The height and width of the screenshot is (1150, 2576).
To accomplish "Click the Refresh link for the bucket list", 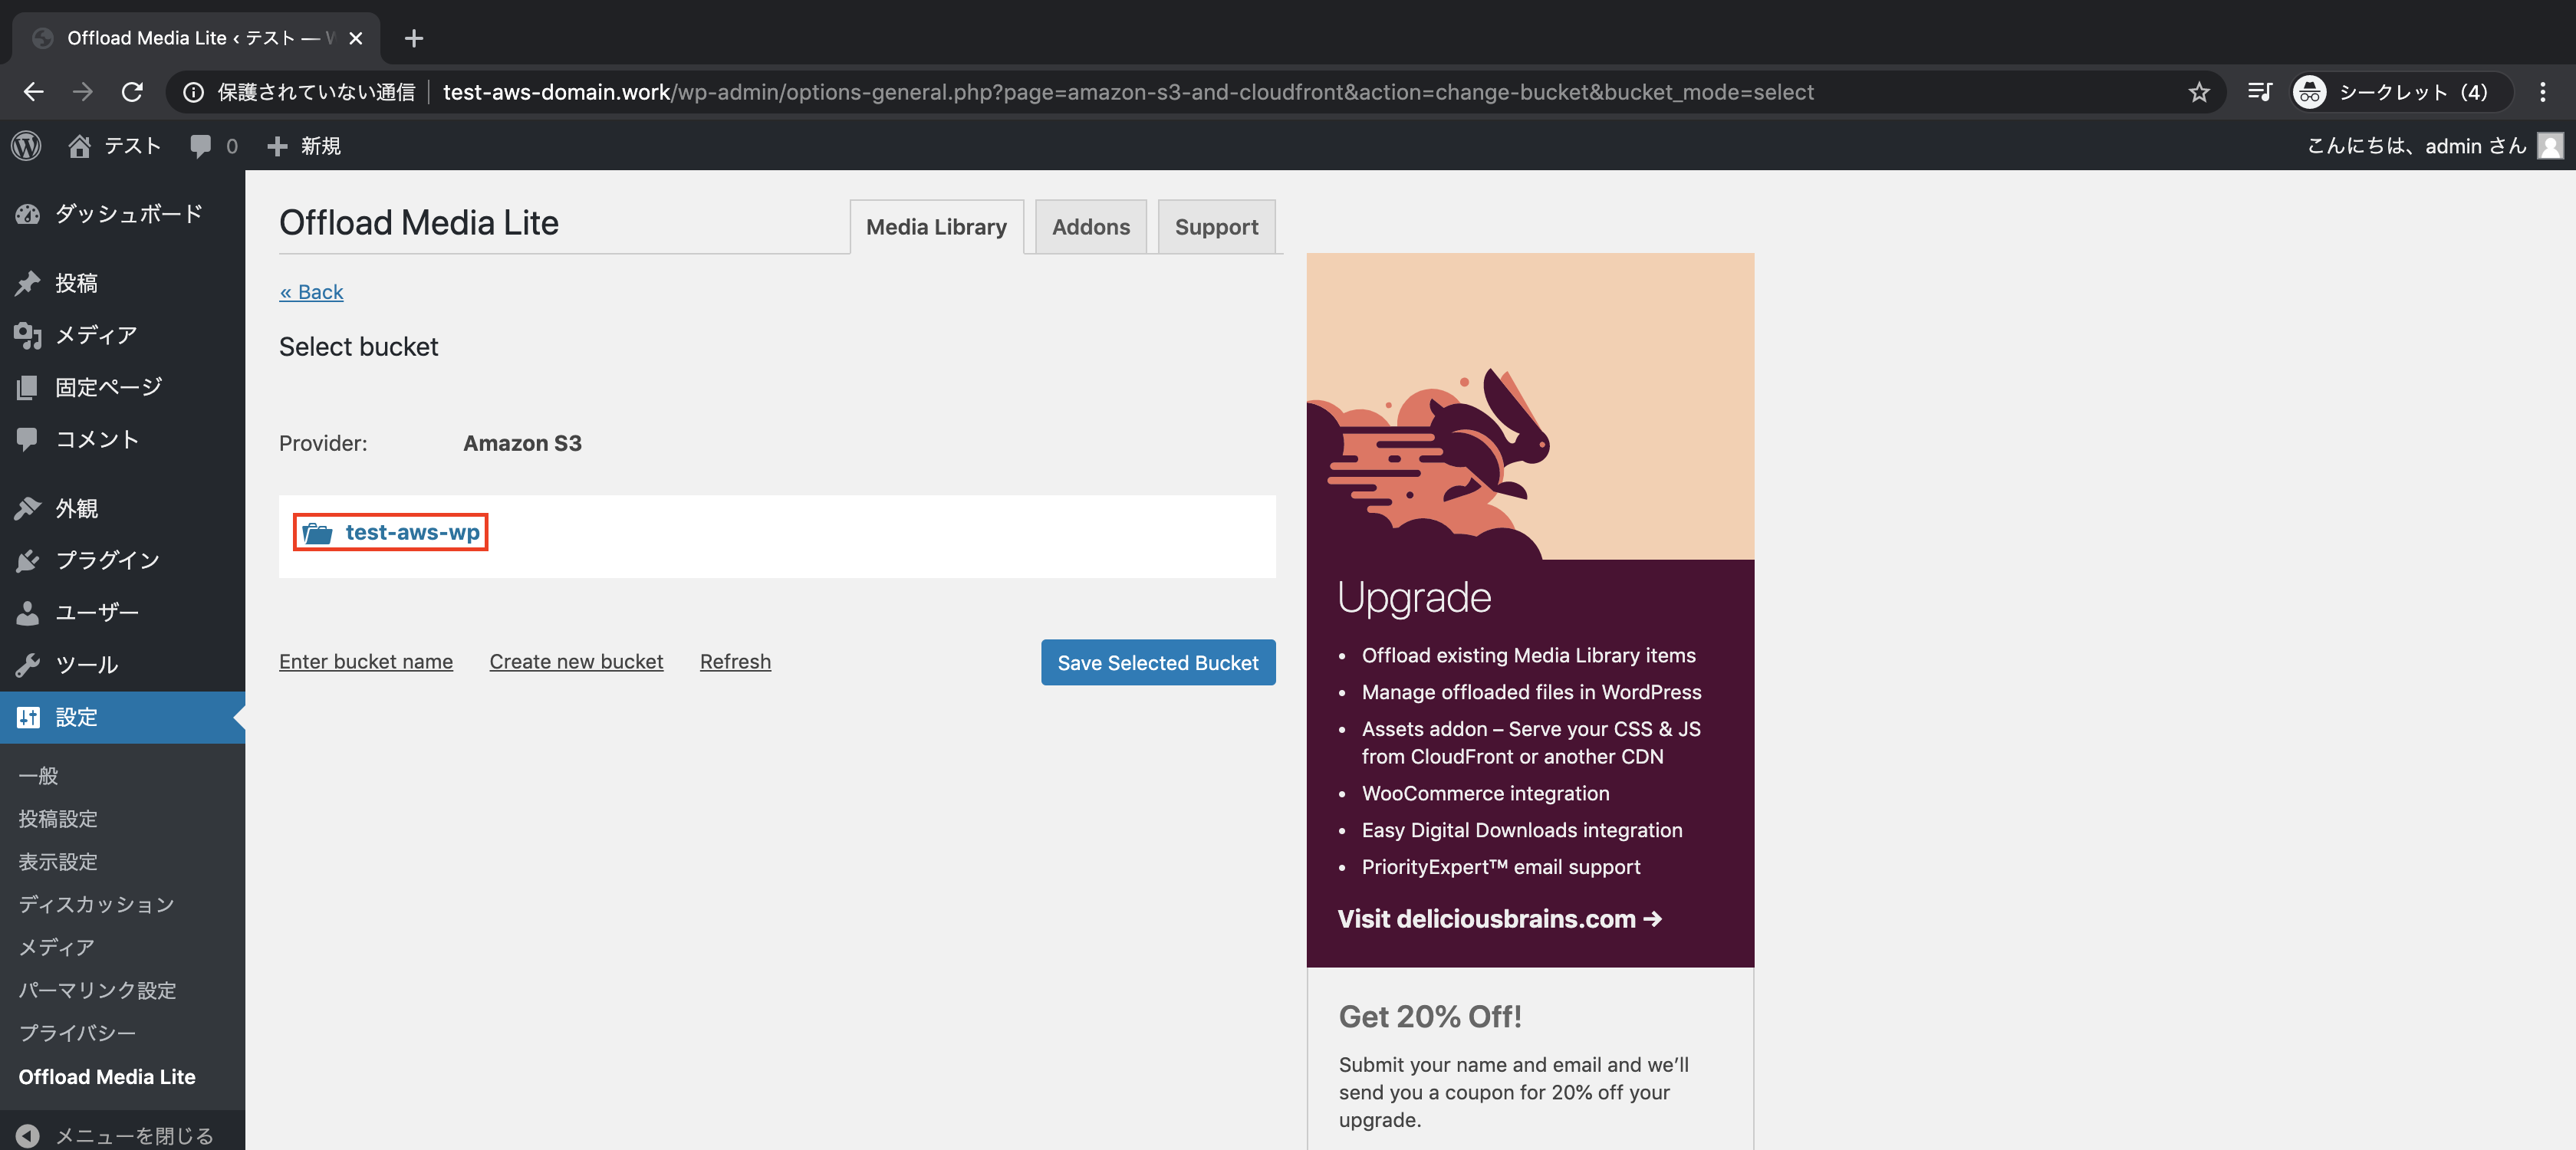I will (735, 661).
